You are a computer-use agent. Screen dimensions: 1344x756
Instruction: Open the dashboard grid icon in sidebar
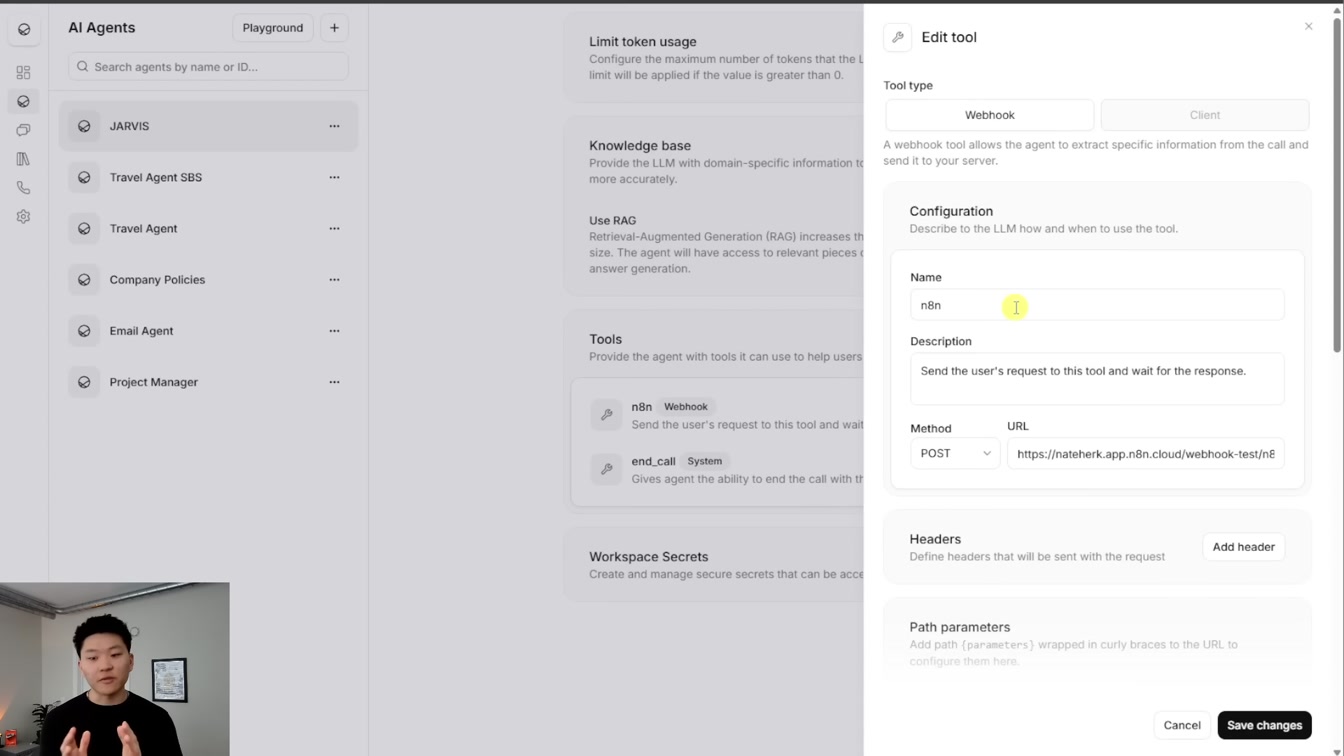point(23,72)
